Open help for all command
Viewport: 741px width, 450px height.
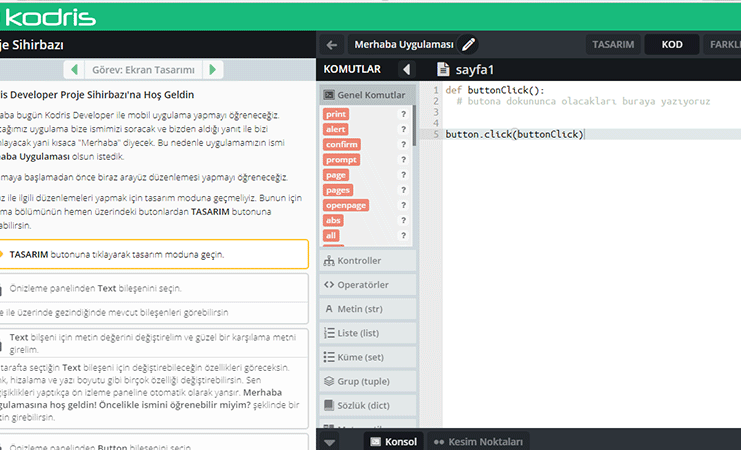coord(404,235)
